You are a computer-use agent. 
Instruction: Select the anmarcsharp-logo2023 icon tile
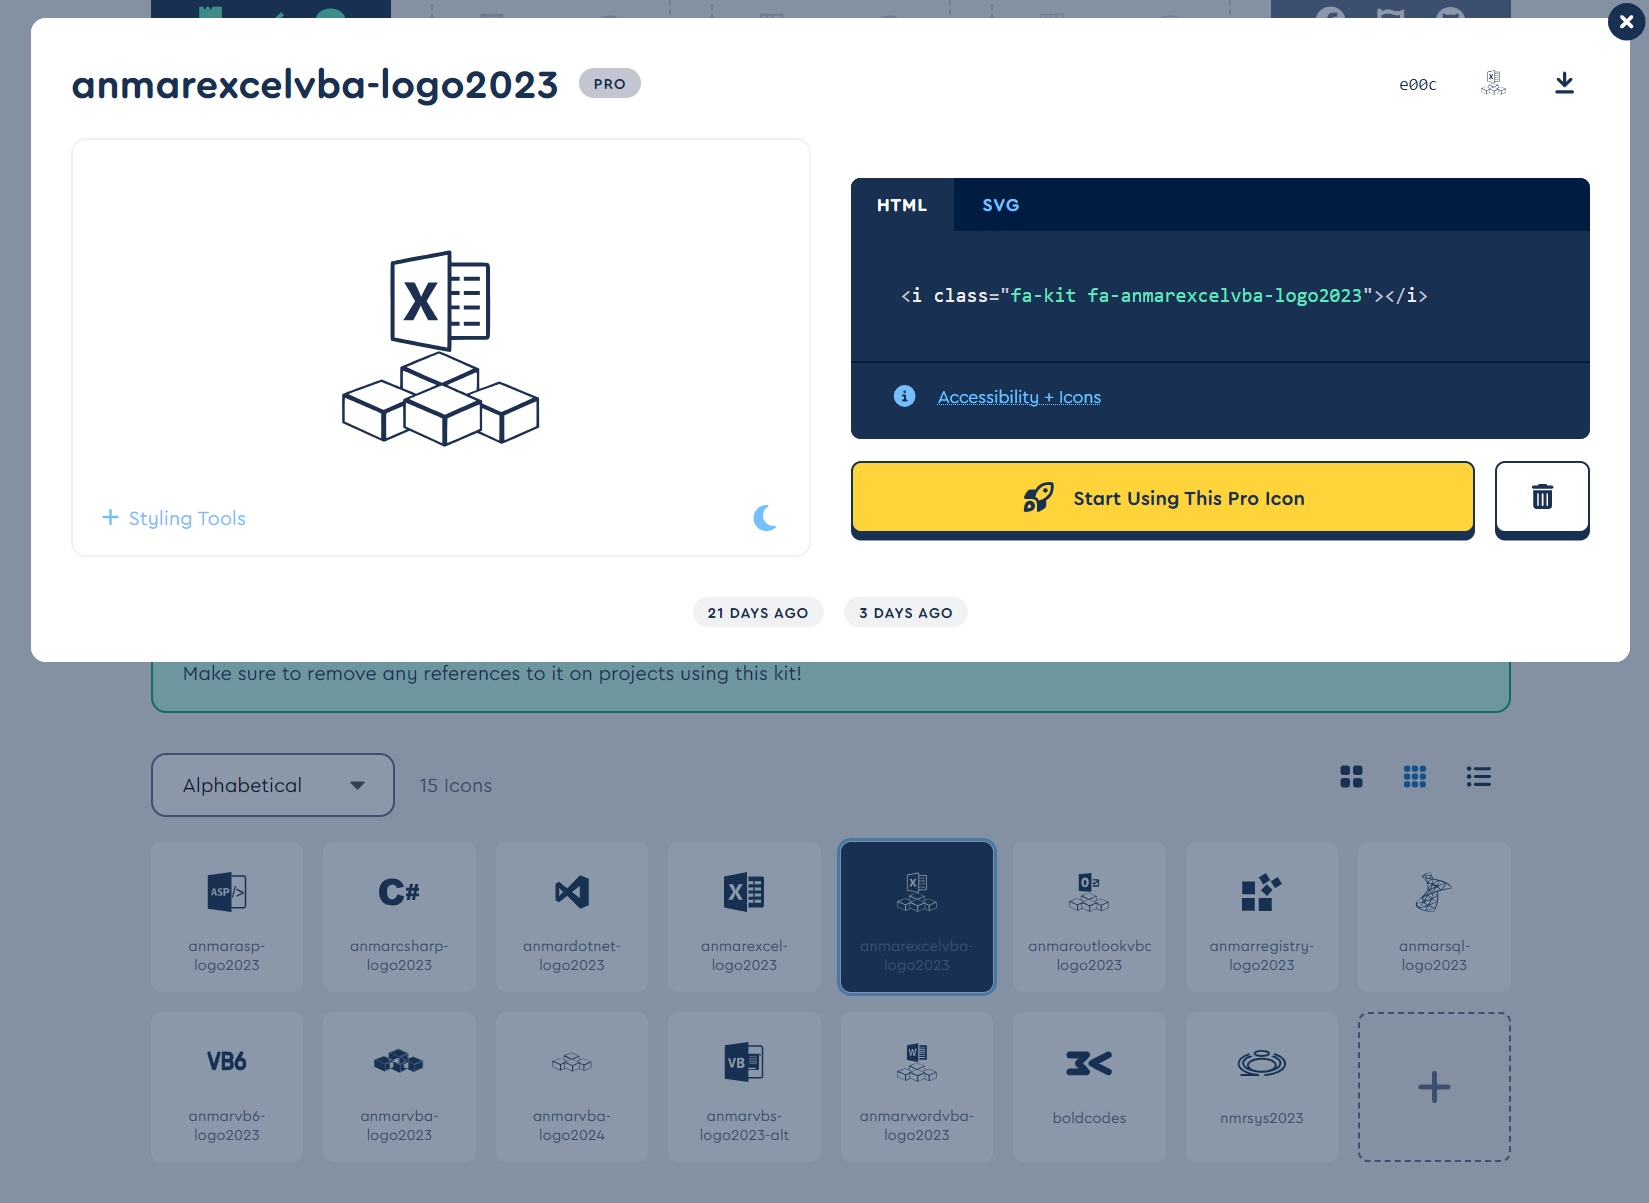point(399,916)
